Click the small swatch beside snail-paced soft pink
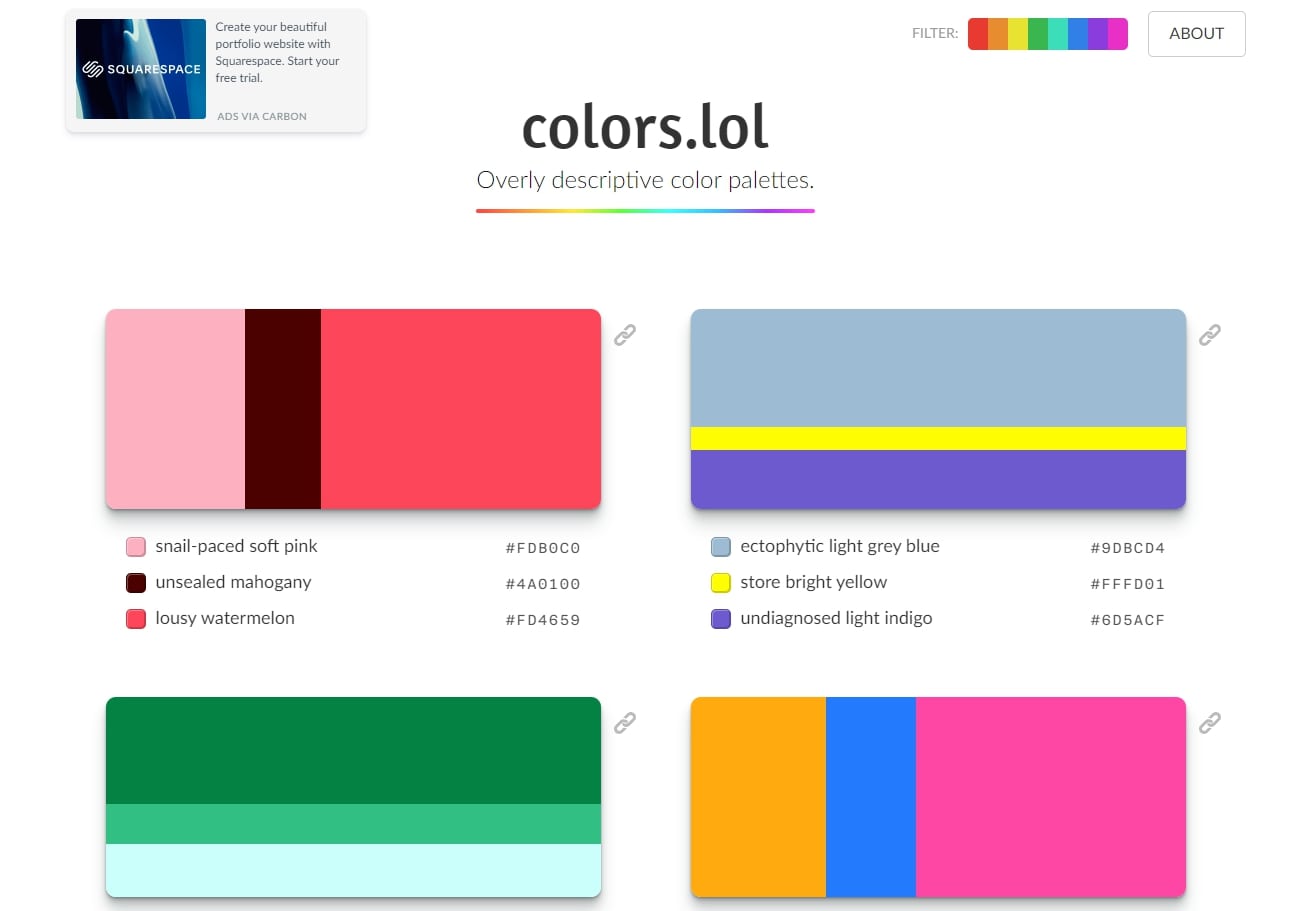Screen dimensions: 1304x911 click(136, 547)
